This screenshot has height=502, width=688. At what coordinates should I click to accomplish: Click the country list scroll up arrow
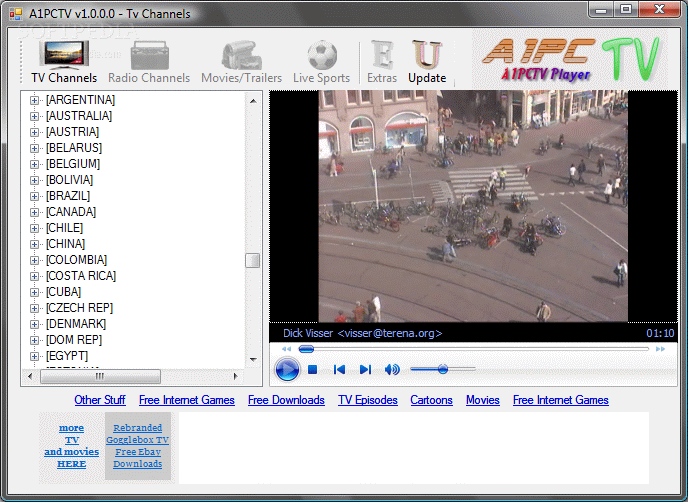tap(253, 101)
